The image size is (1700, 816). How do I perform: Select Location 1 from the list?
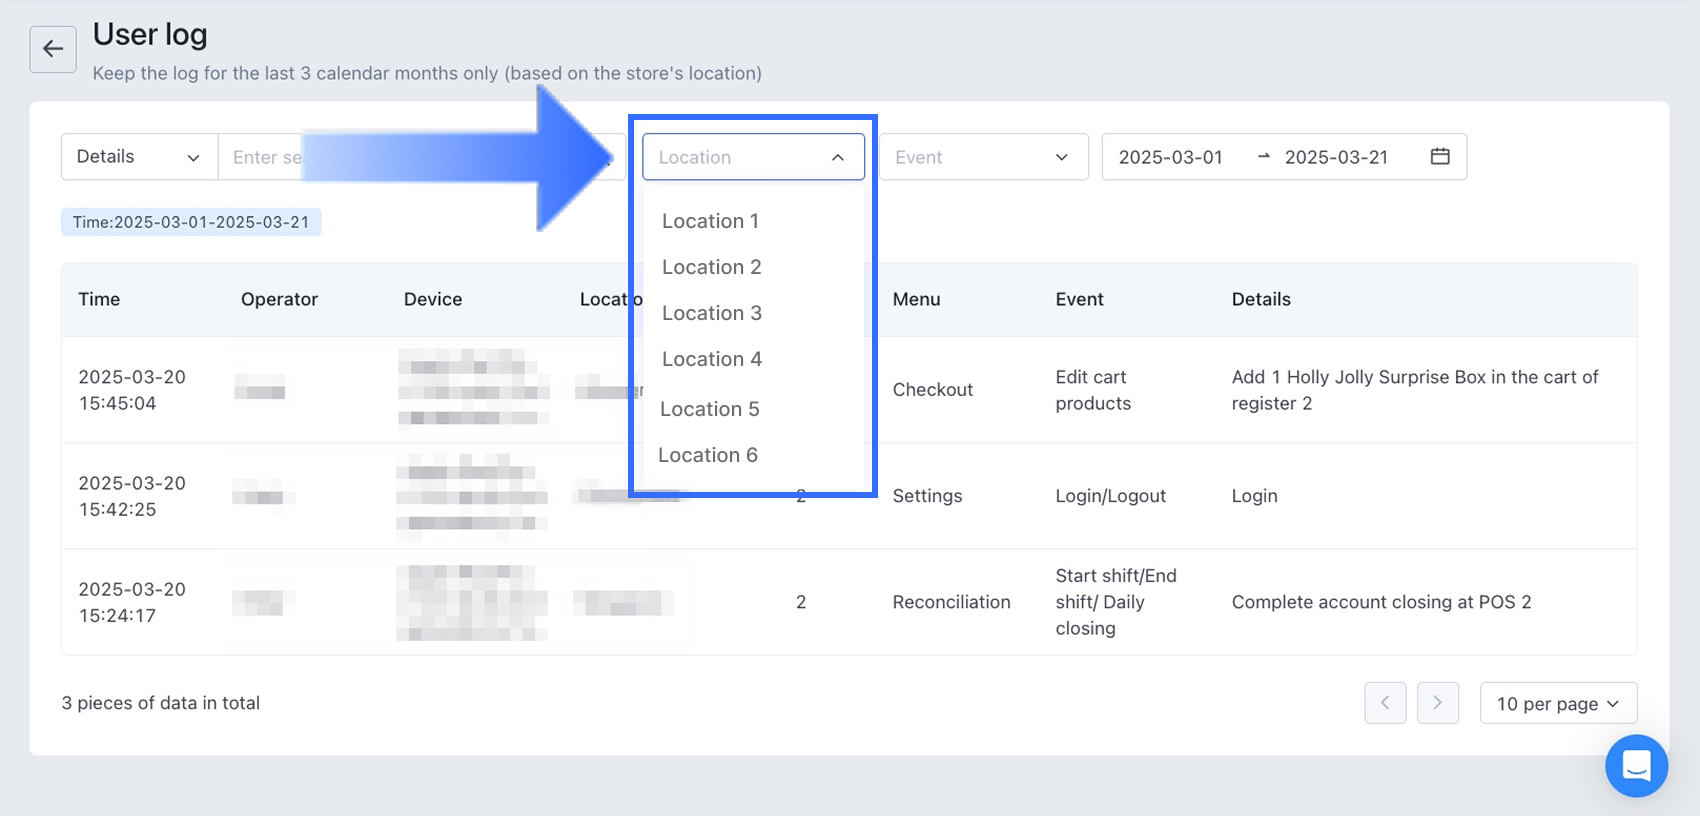tap(710, 221)
